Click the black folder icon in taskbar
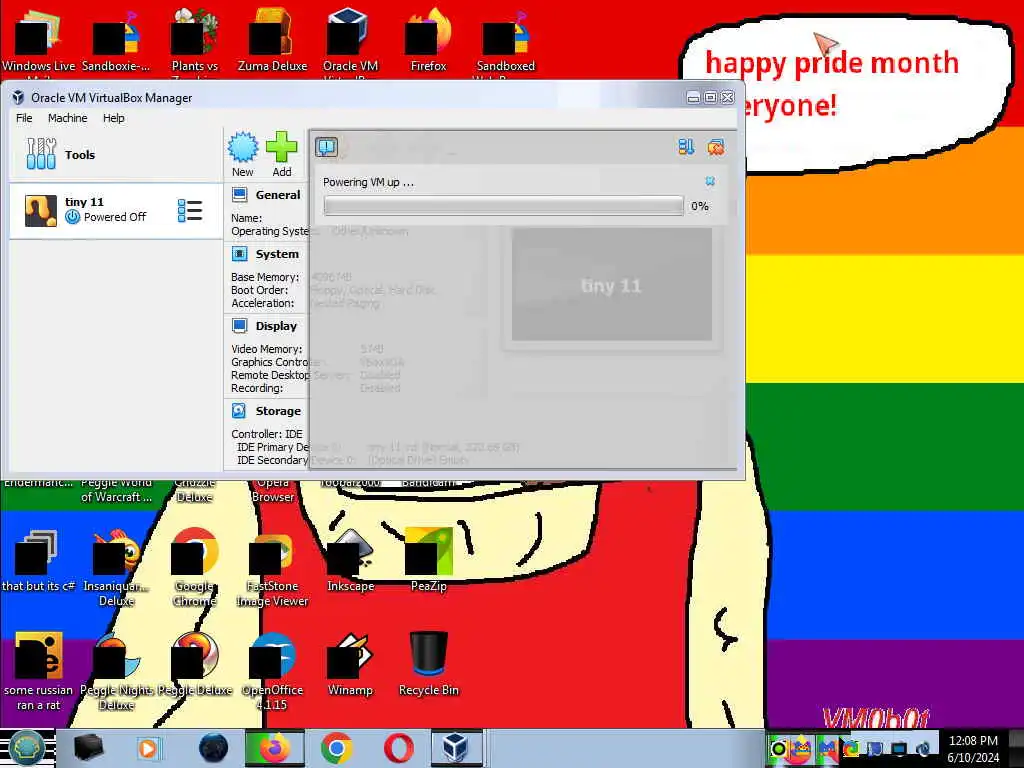The image size is (1024, 768). tap(88, 748)
